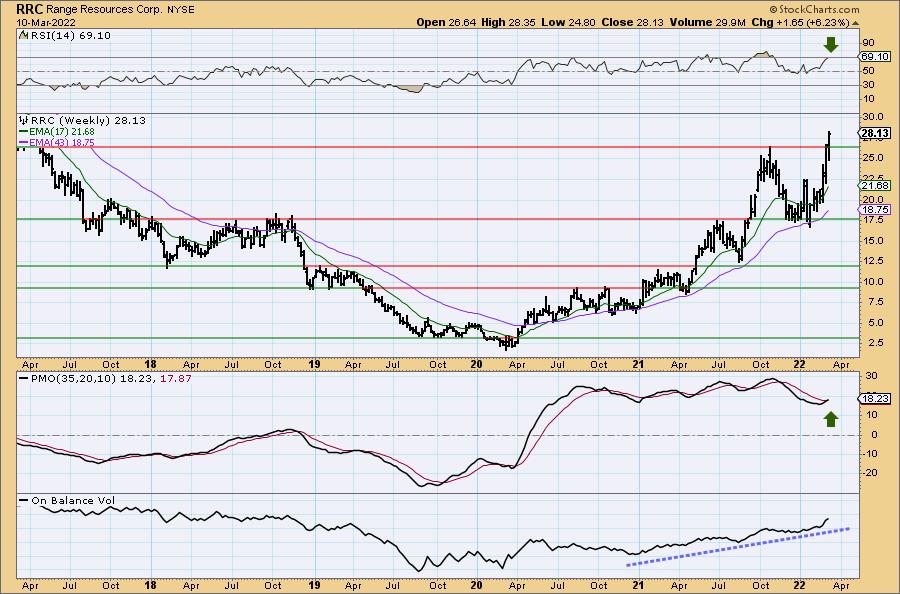This screenshot has height=594, width=900.
Task: Click the On Balance Vol label
Action: [x=73, y=500]
